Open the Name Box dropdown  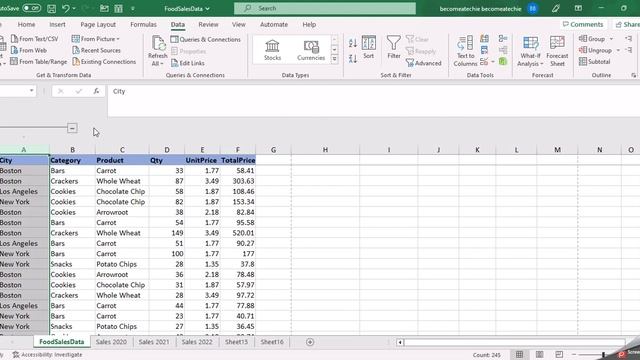(x=31, y=91)
